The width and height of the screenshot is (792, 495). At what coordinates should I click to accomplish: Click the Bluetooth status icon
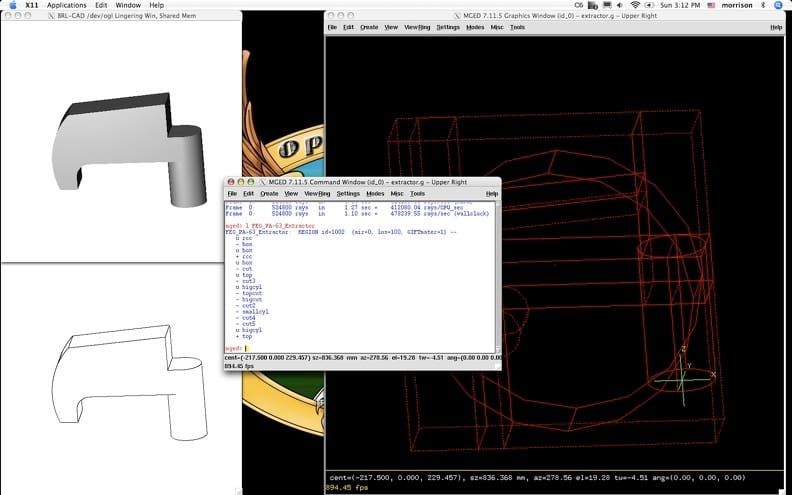point(763,5)
